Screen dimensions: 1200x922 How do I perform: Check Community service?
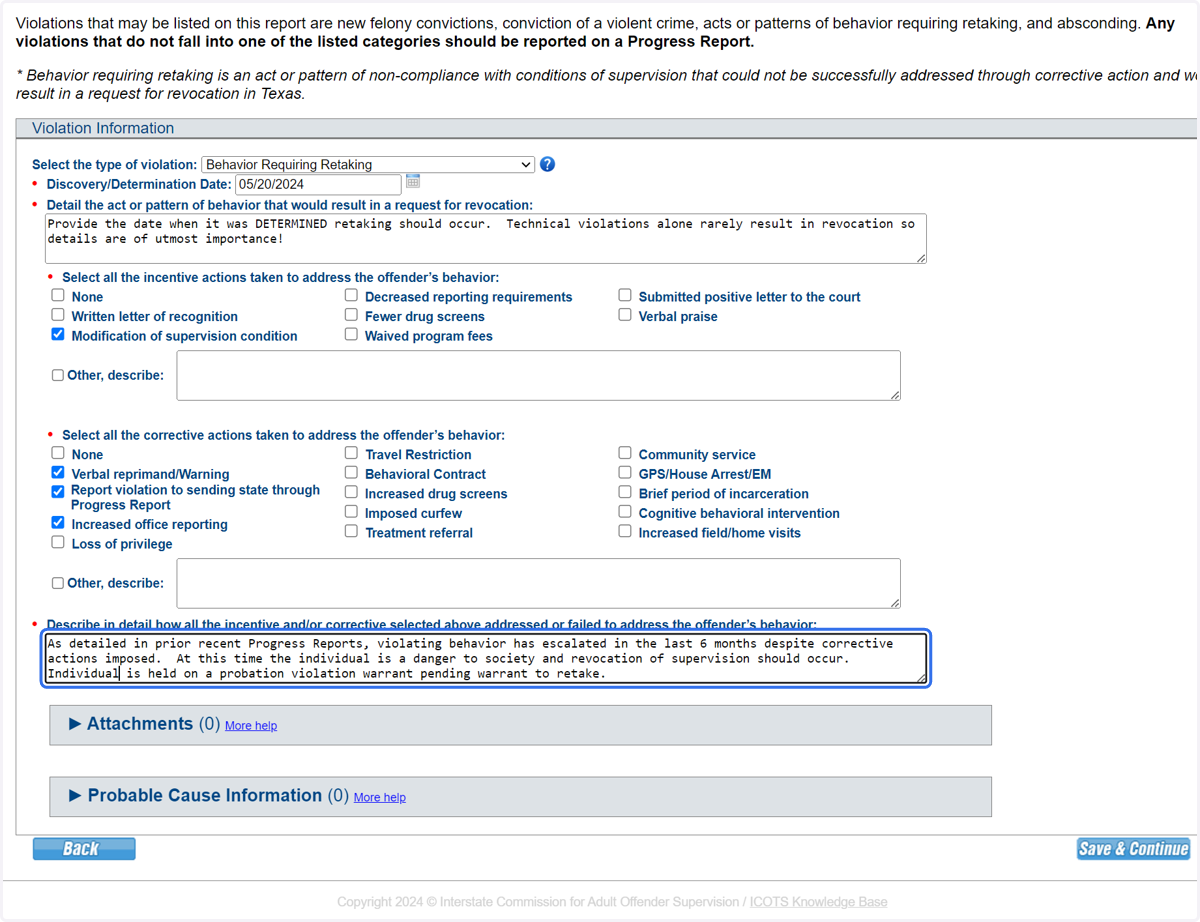pyautogui.click(x=625, y=453)
